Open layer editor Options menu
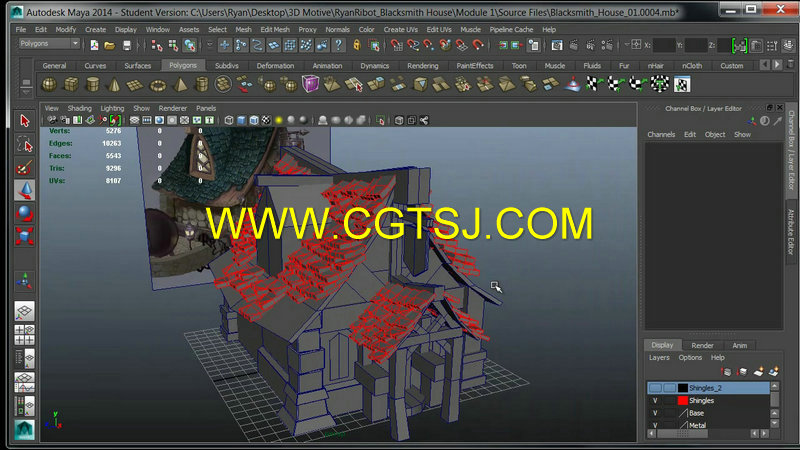The height and width of the screenshot is (450, 800). coord(690,358)
